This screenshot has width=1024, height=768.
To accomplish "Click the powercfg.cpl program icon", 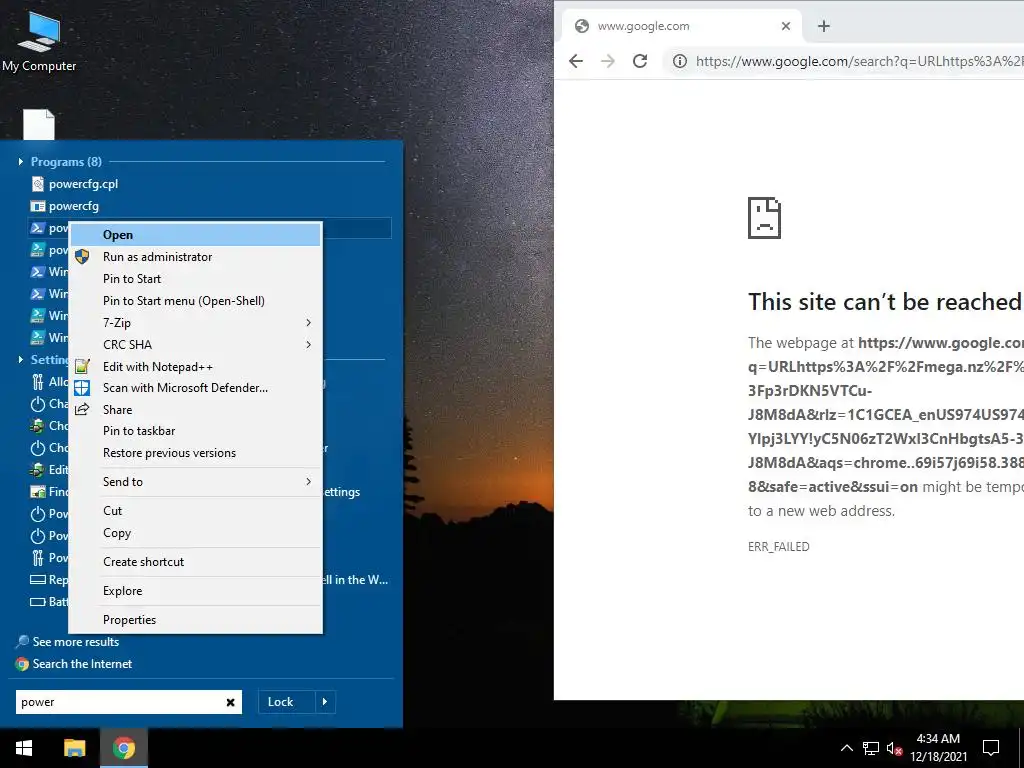I will point(38,184).
